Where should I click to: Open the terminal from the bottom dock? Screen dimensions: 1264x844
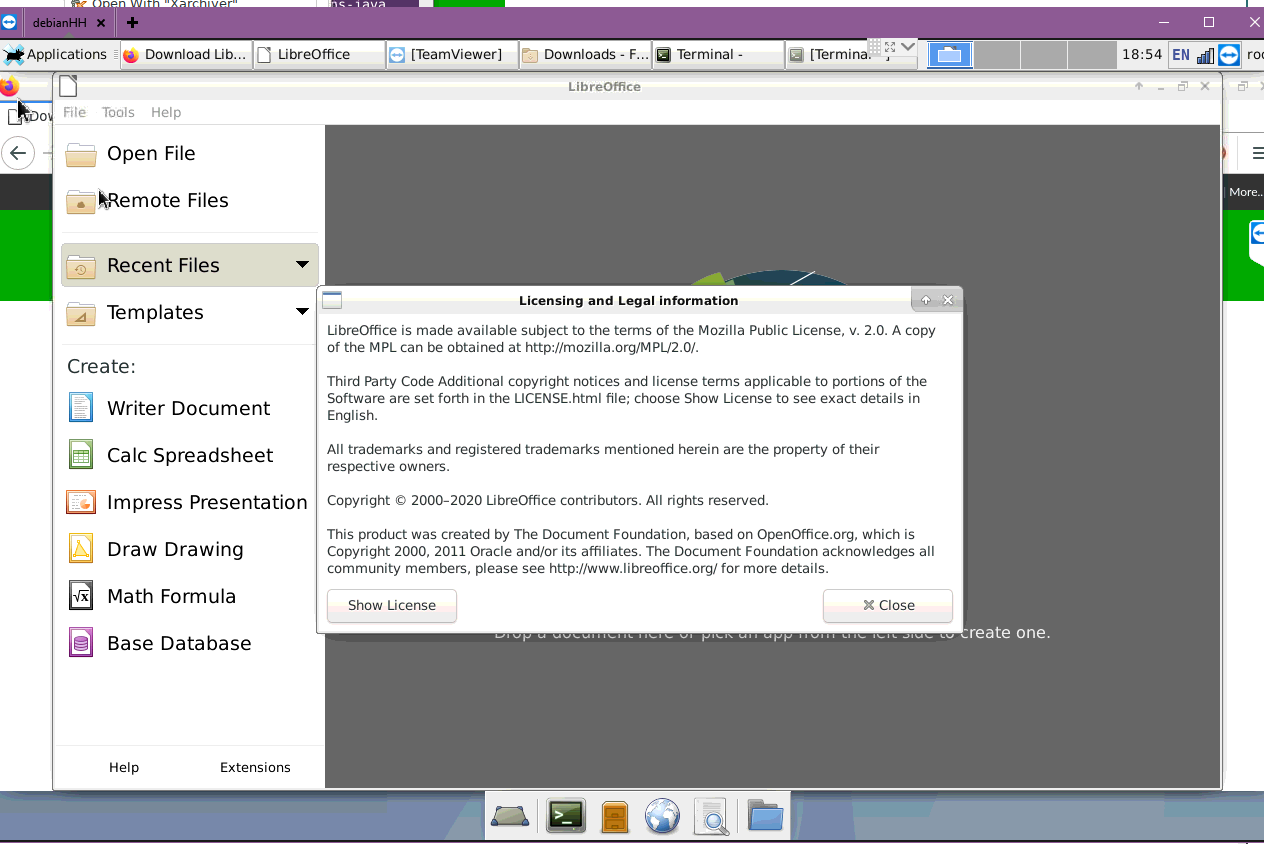point(566,816)
